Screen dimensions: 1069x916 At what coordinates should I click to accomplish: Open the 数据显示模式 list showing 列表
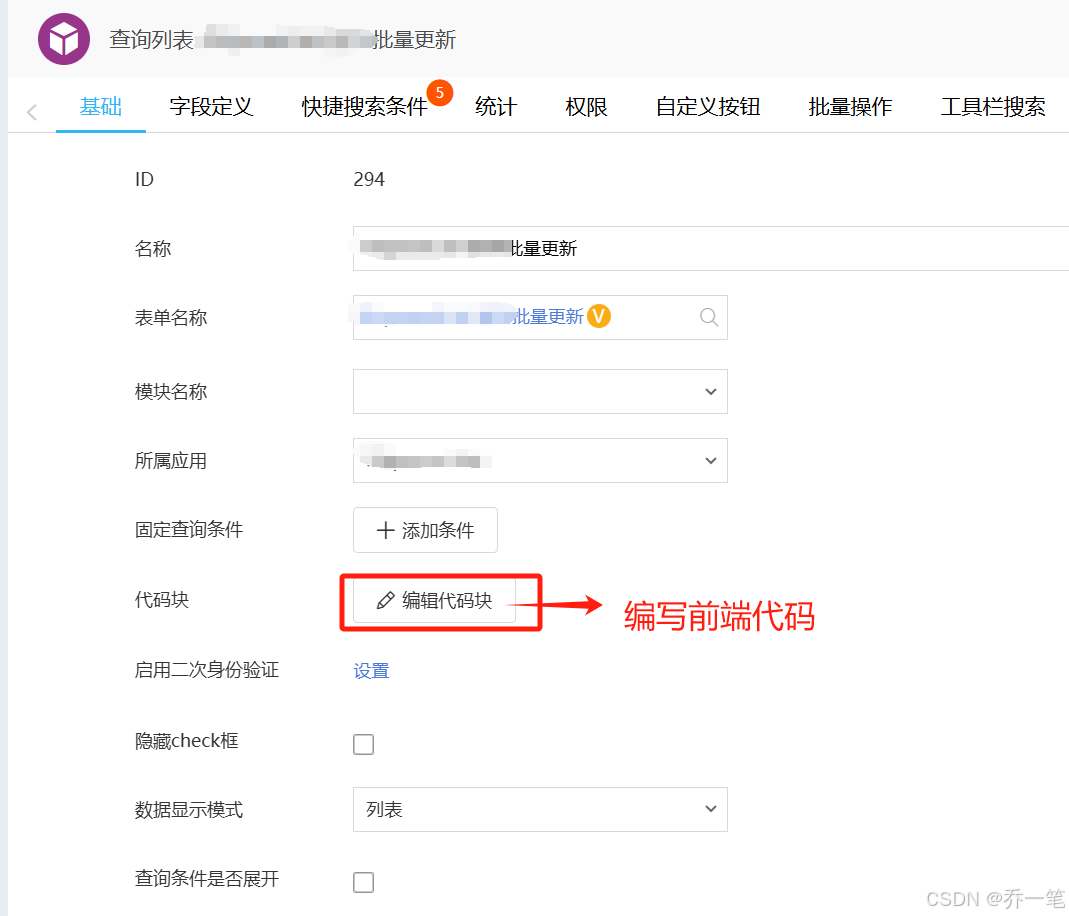click(x=540, y=809)
